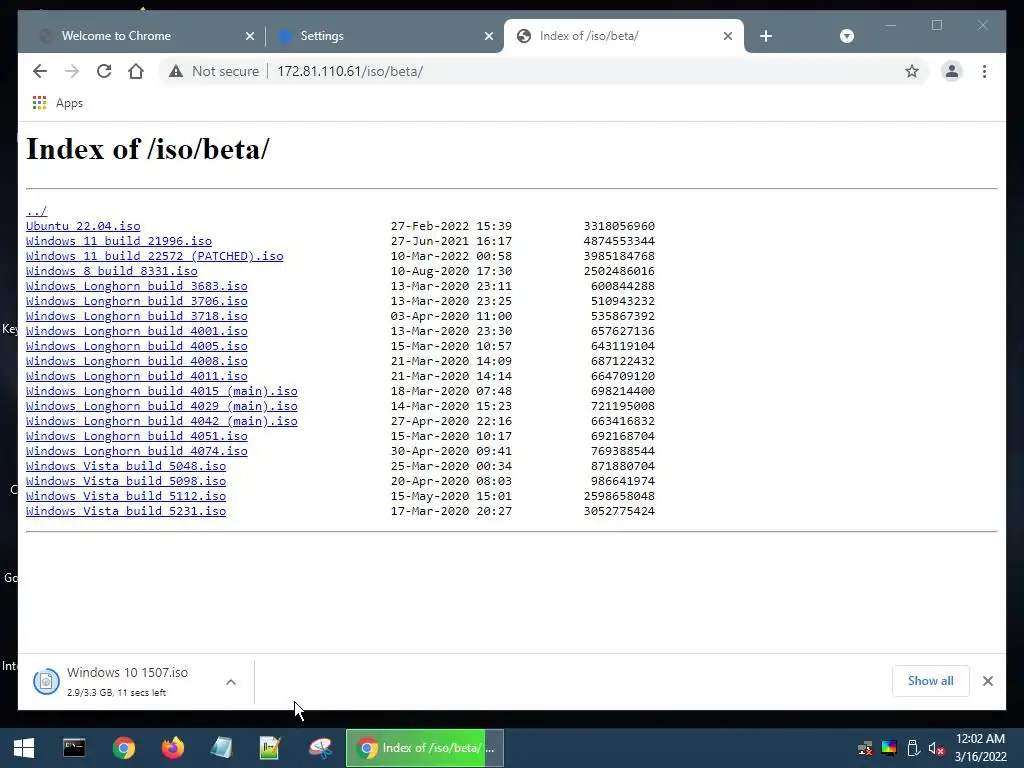Open Windows_Vista_build_5112.iso link

pyautogui.click(x=126, y=496)
